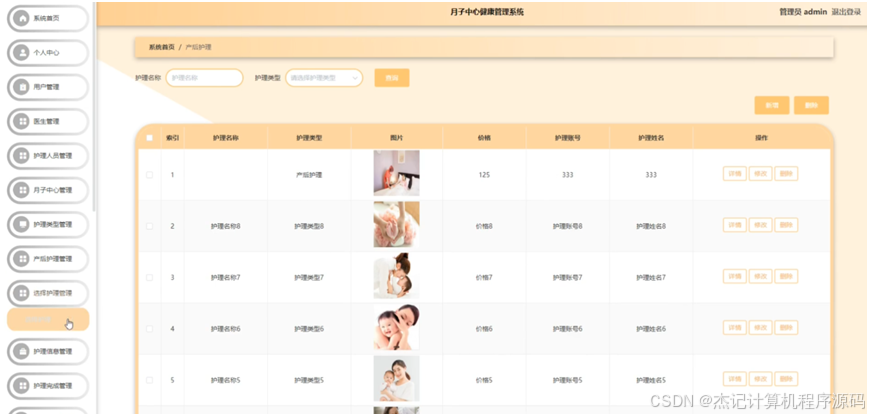
Task: Open the image thumbnail for 护理名称8
Action: pyautogui.click(x=396, y=224)
